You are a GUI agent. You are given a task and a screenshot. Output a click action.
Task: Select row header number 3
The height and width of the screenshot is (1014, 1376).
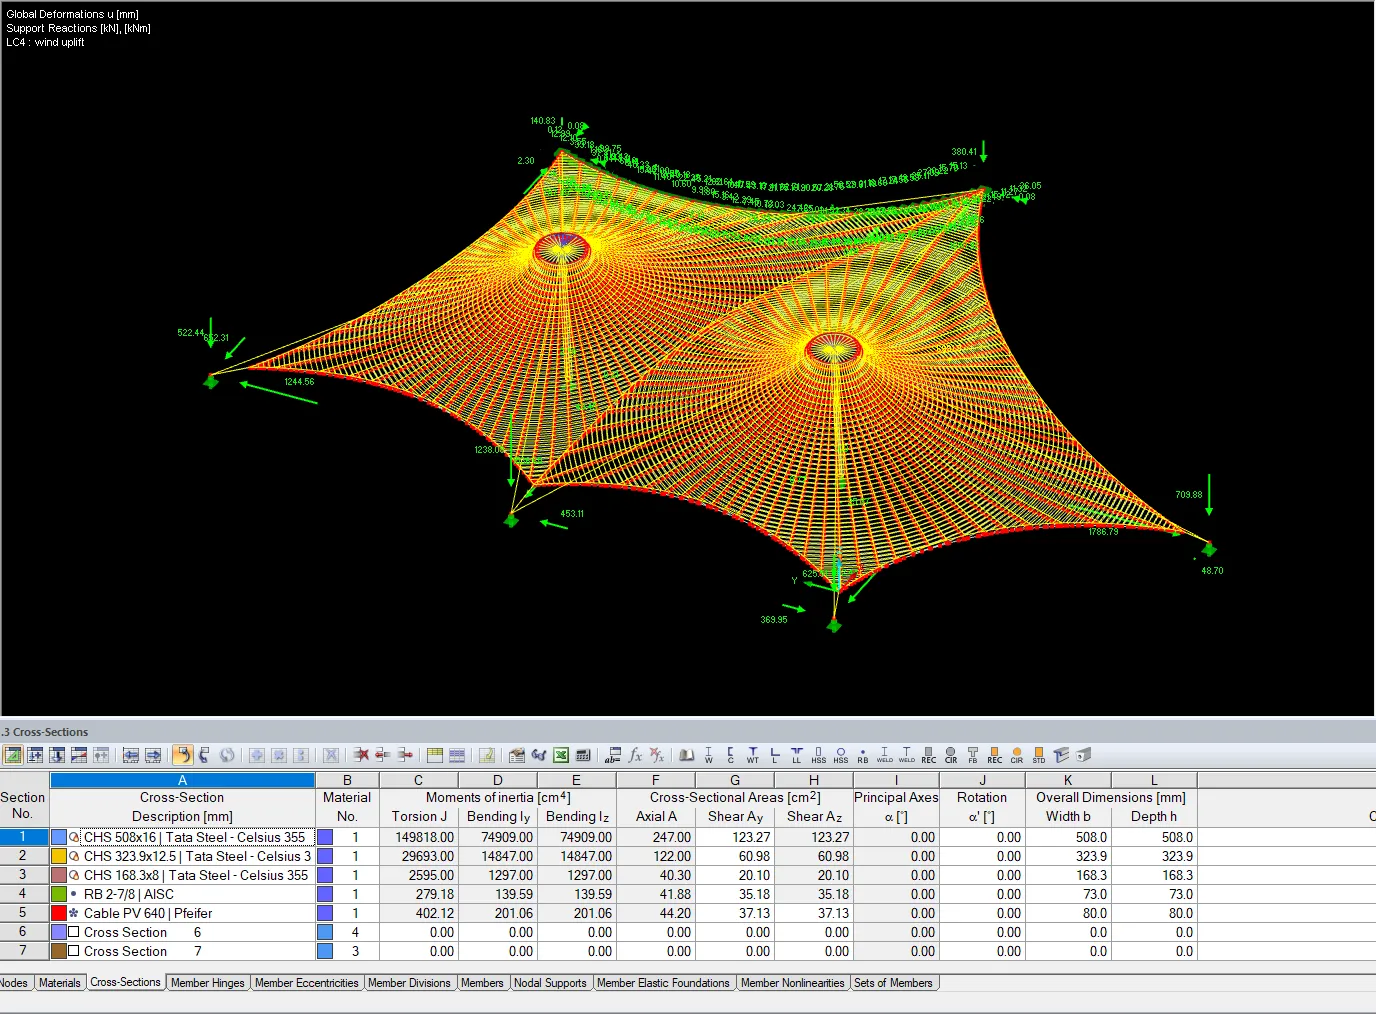[x=23, y=874]
